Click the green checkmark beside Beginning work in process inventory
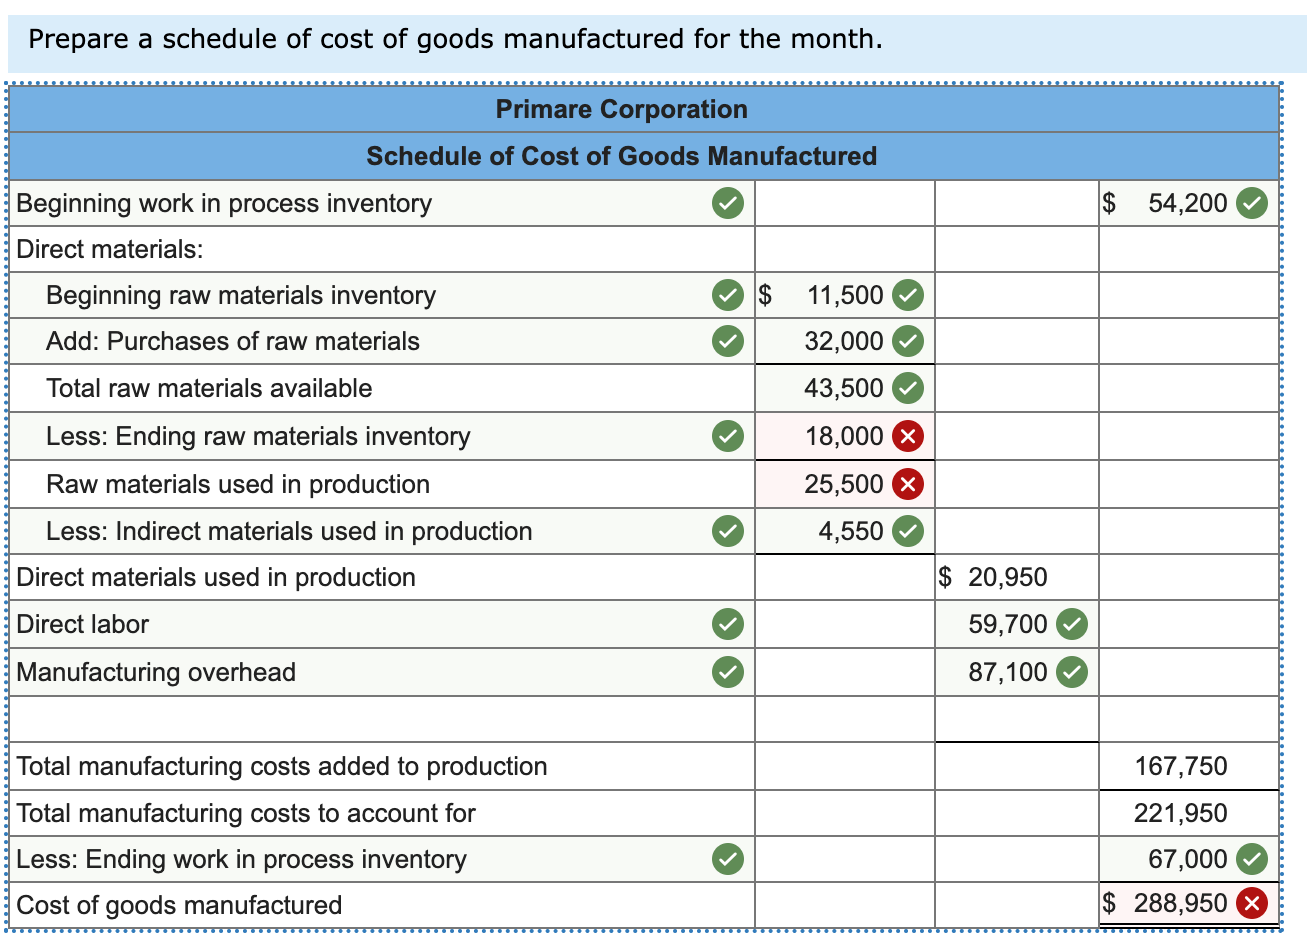 (x=727, y=203)
